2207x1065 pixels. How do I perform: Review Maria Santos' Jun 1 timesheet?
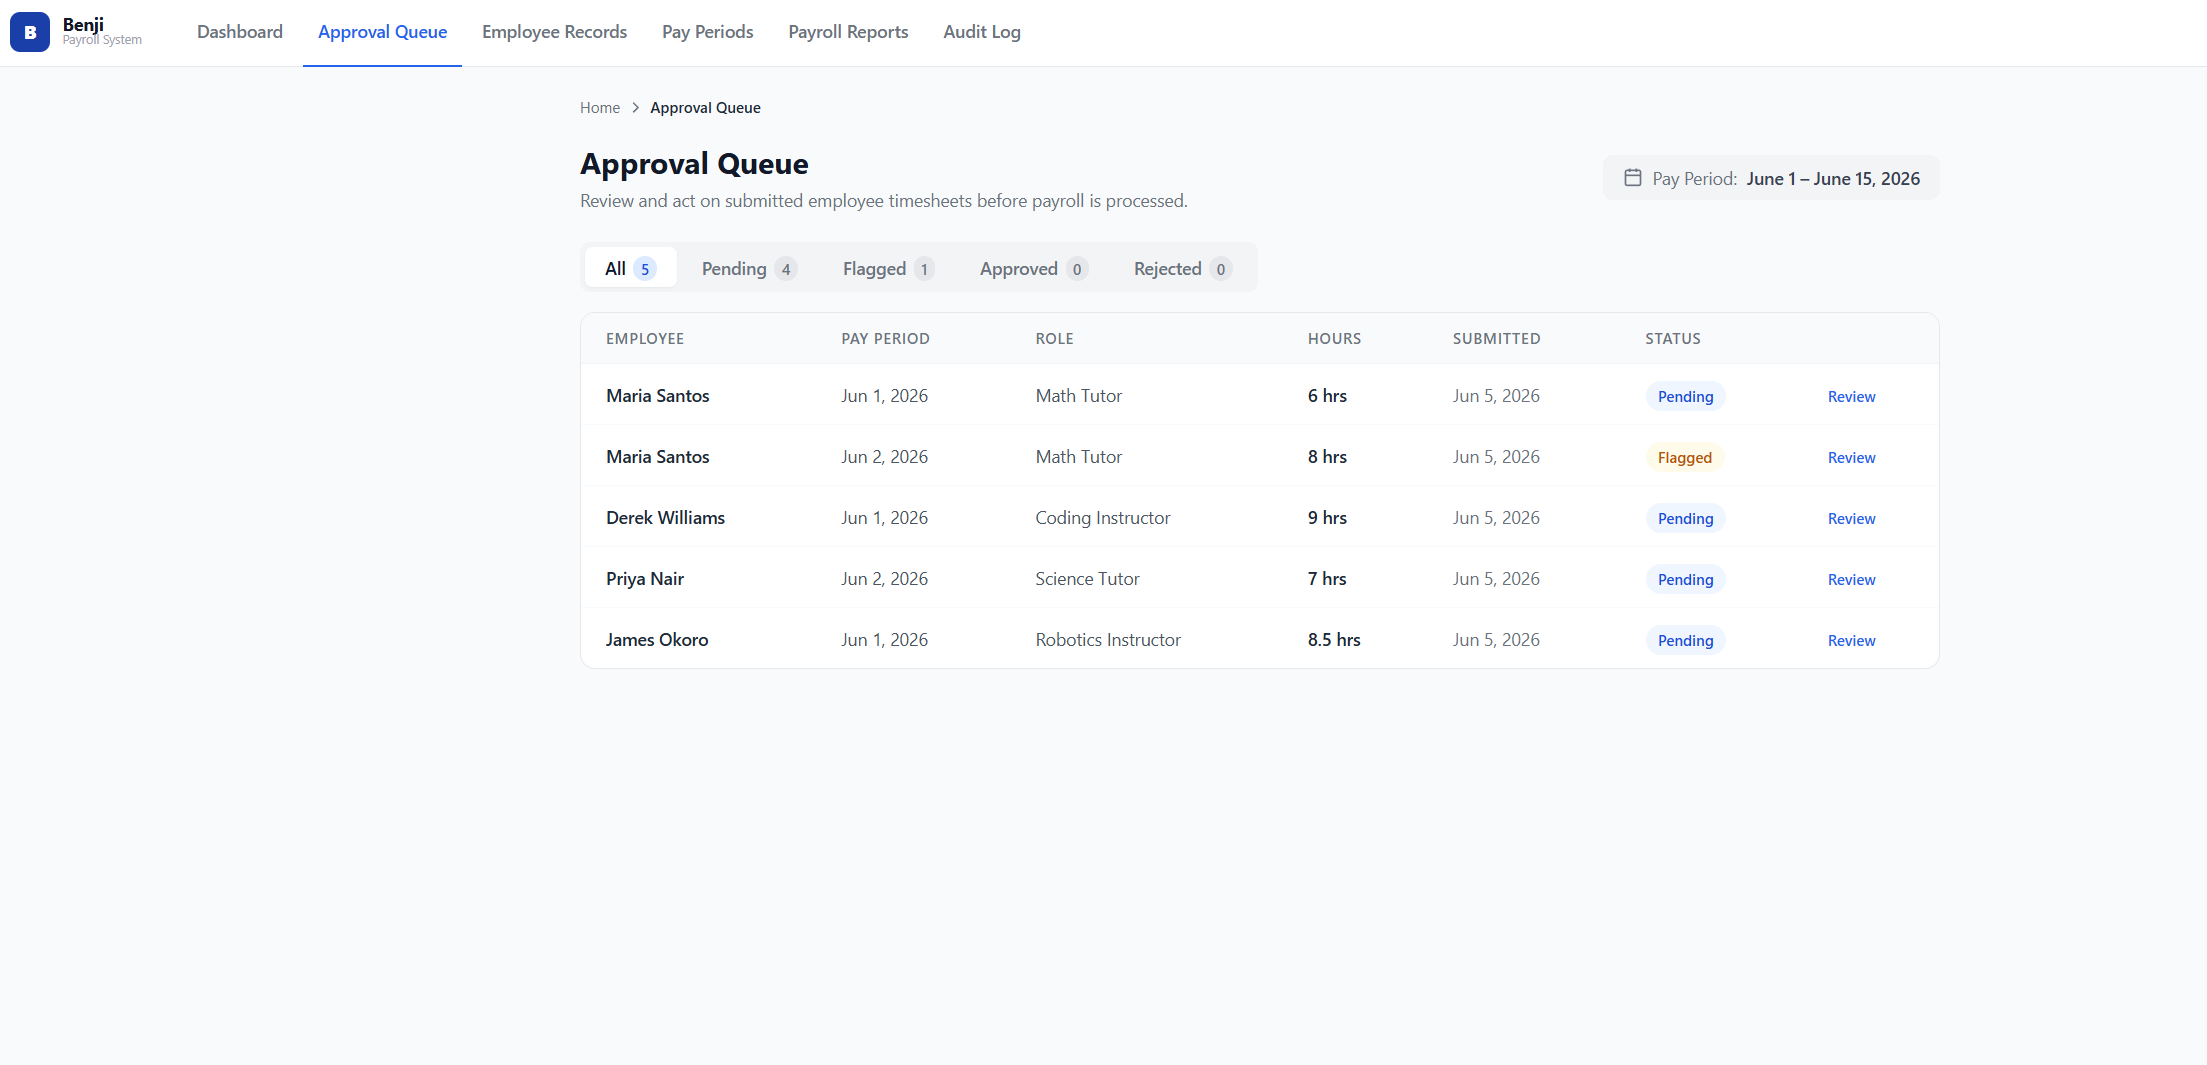[x=1851, y=396]
